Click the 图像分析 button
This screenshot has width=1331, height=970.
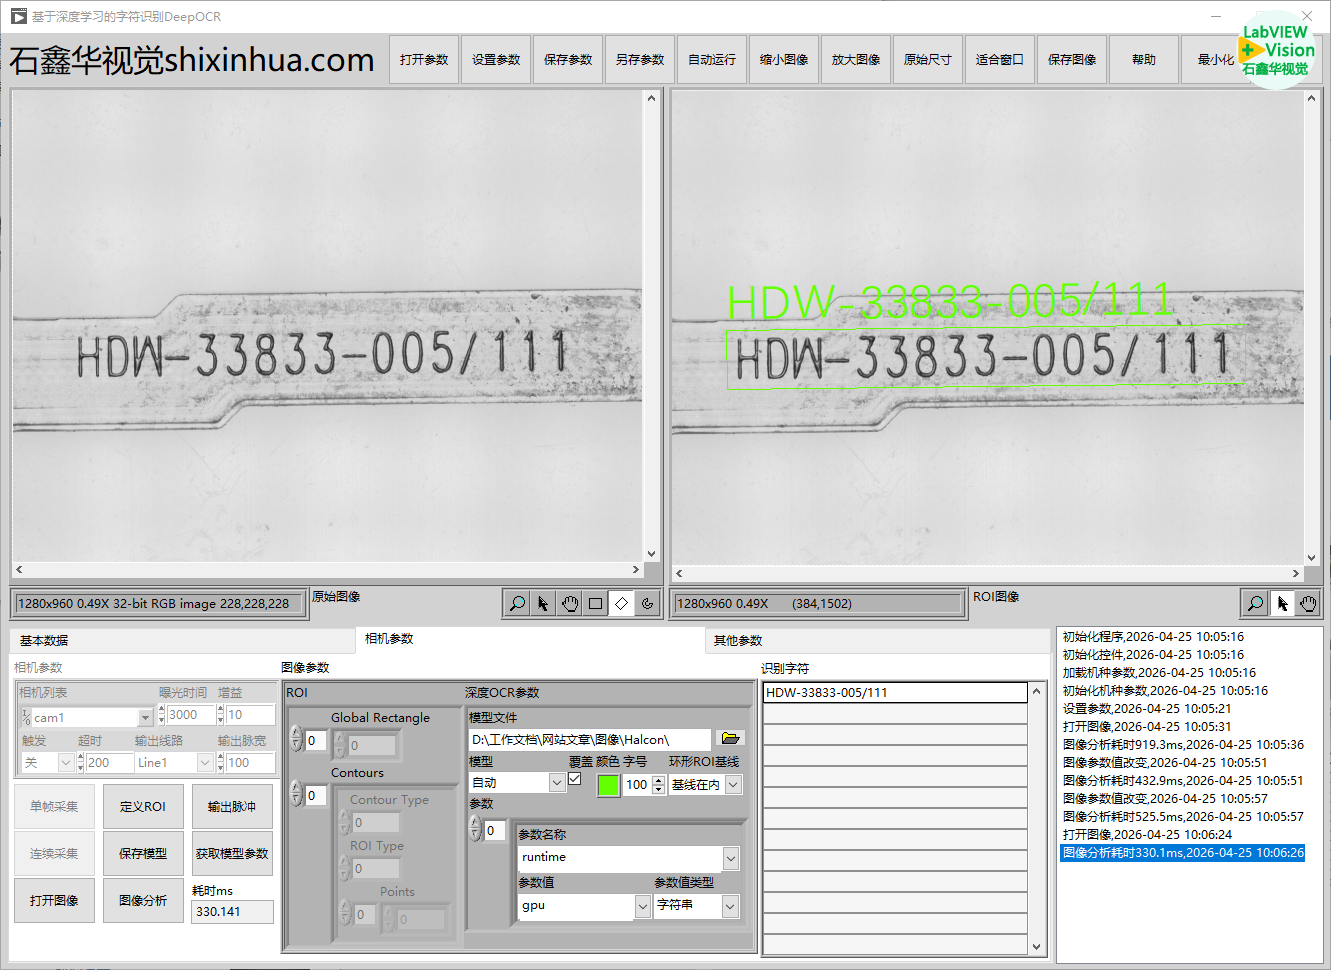(x=143, y=901)
